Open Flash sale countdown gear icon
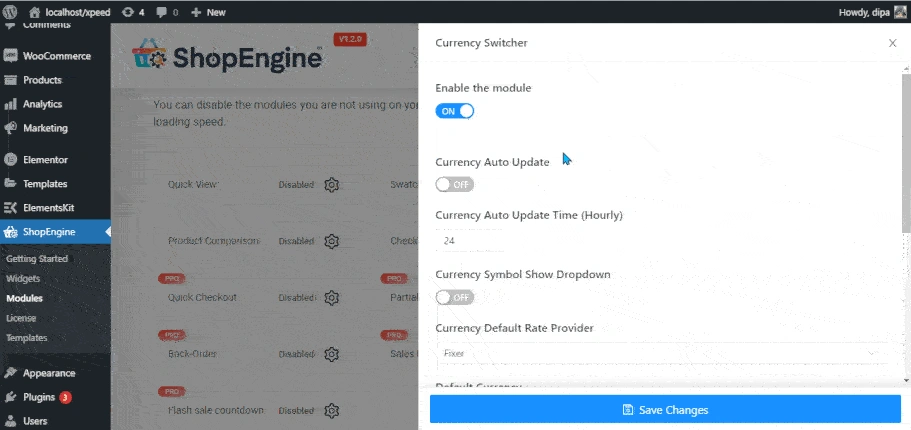This screenshot has width=911, height=430. point(332,410)
